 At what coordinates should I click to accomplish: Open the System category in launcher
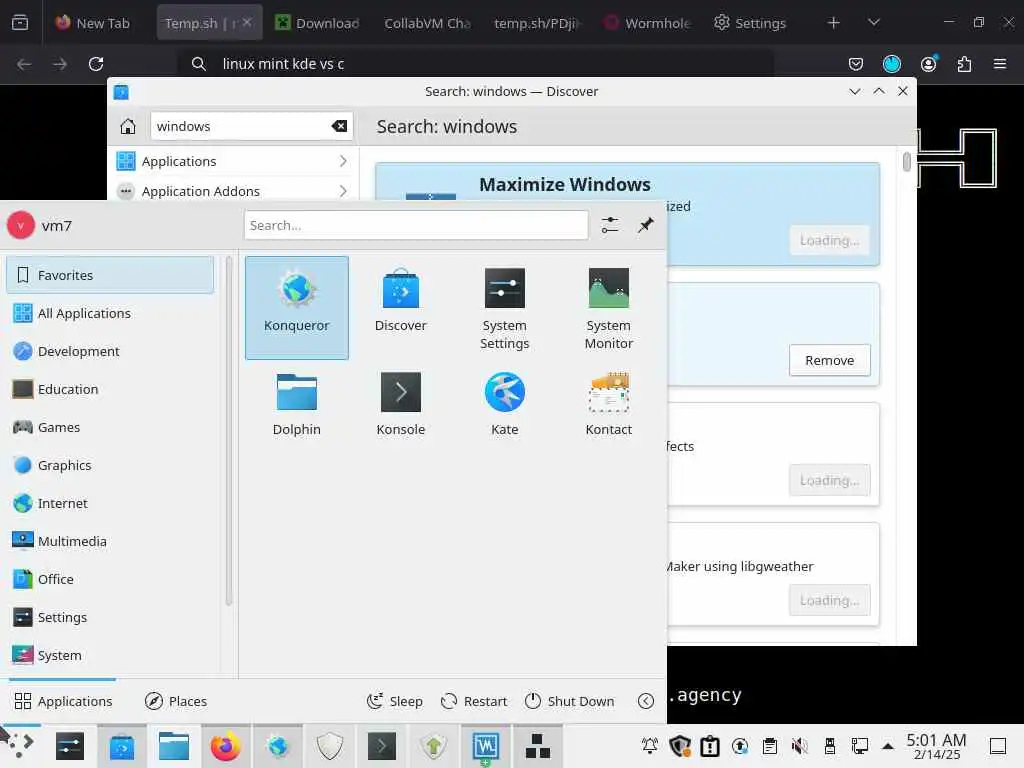(x=110, y=655)
